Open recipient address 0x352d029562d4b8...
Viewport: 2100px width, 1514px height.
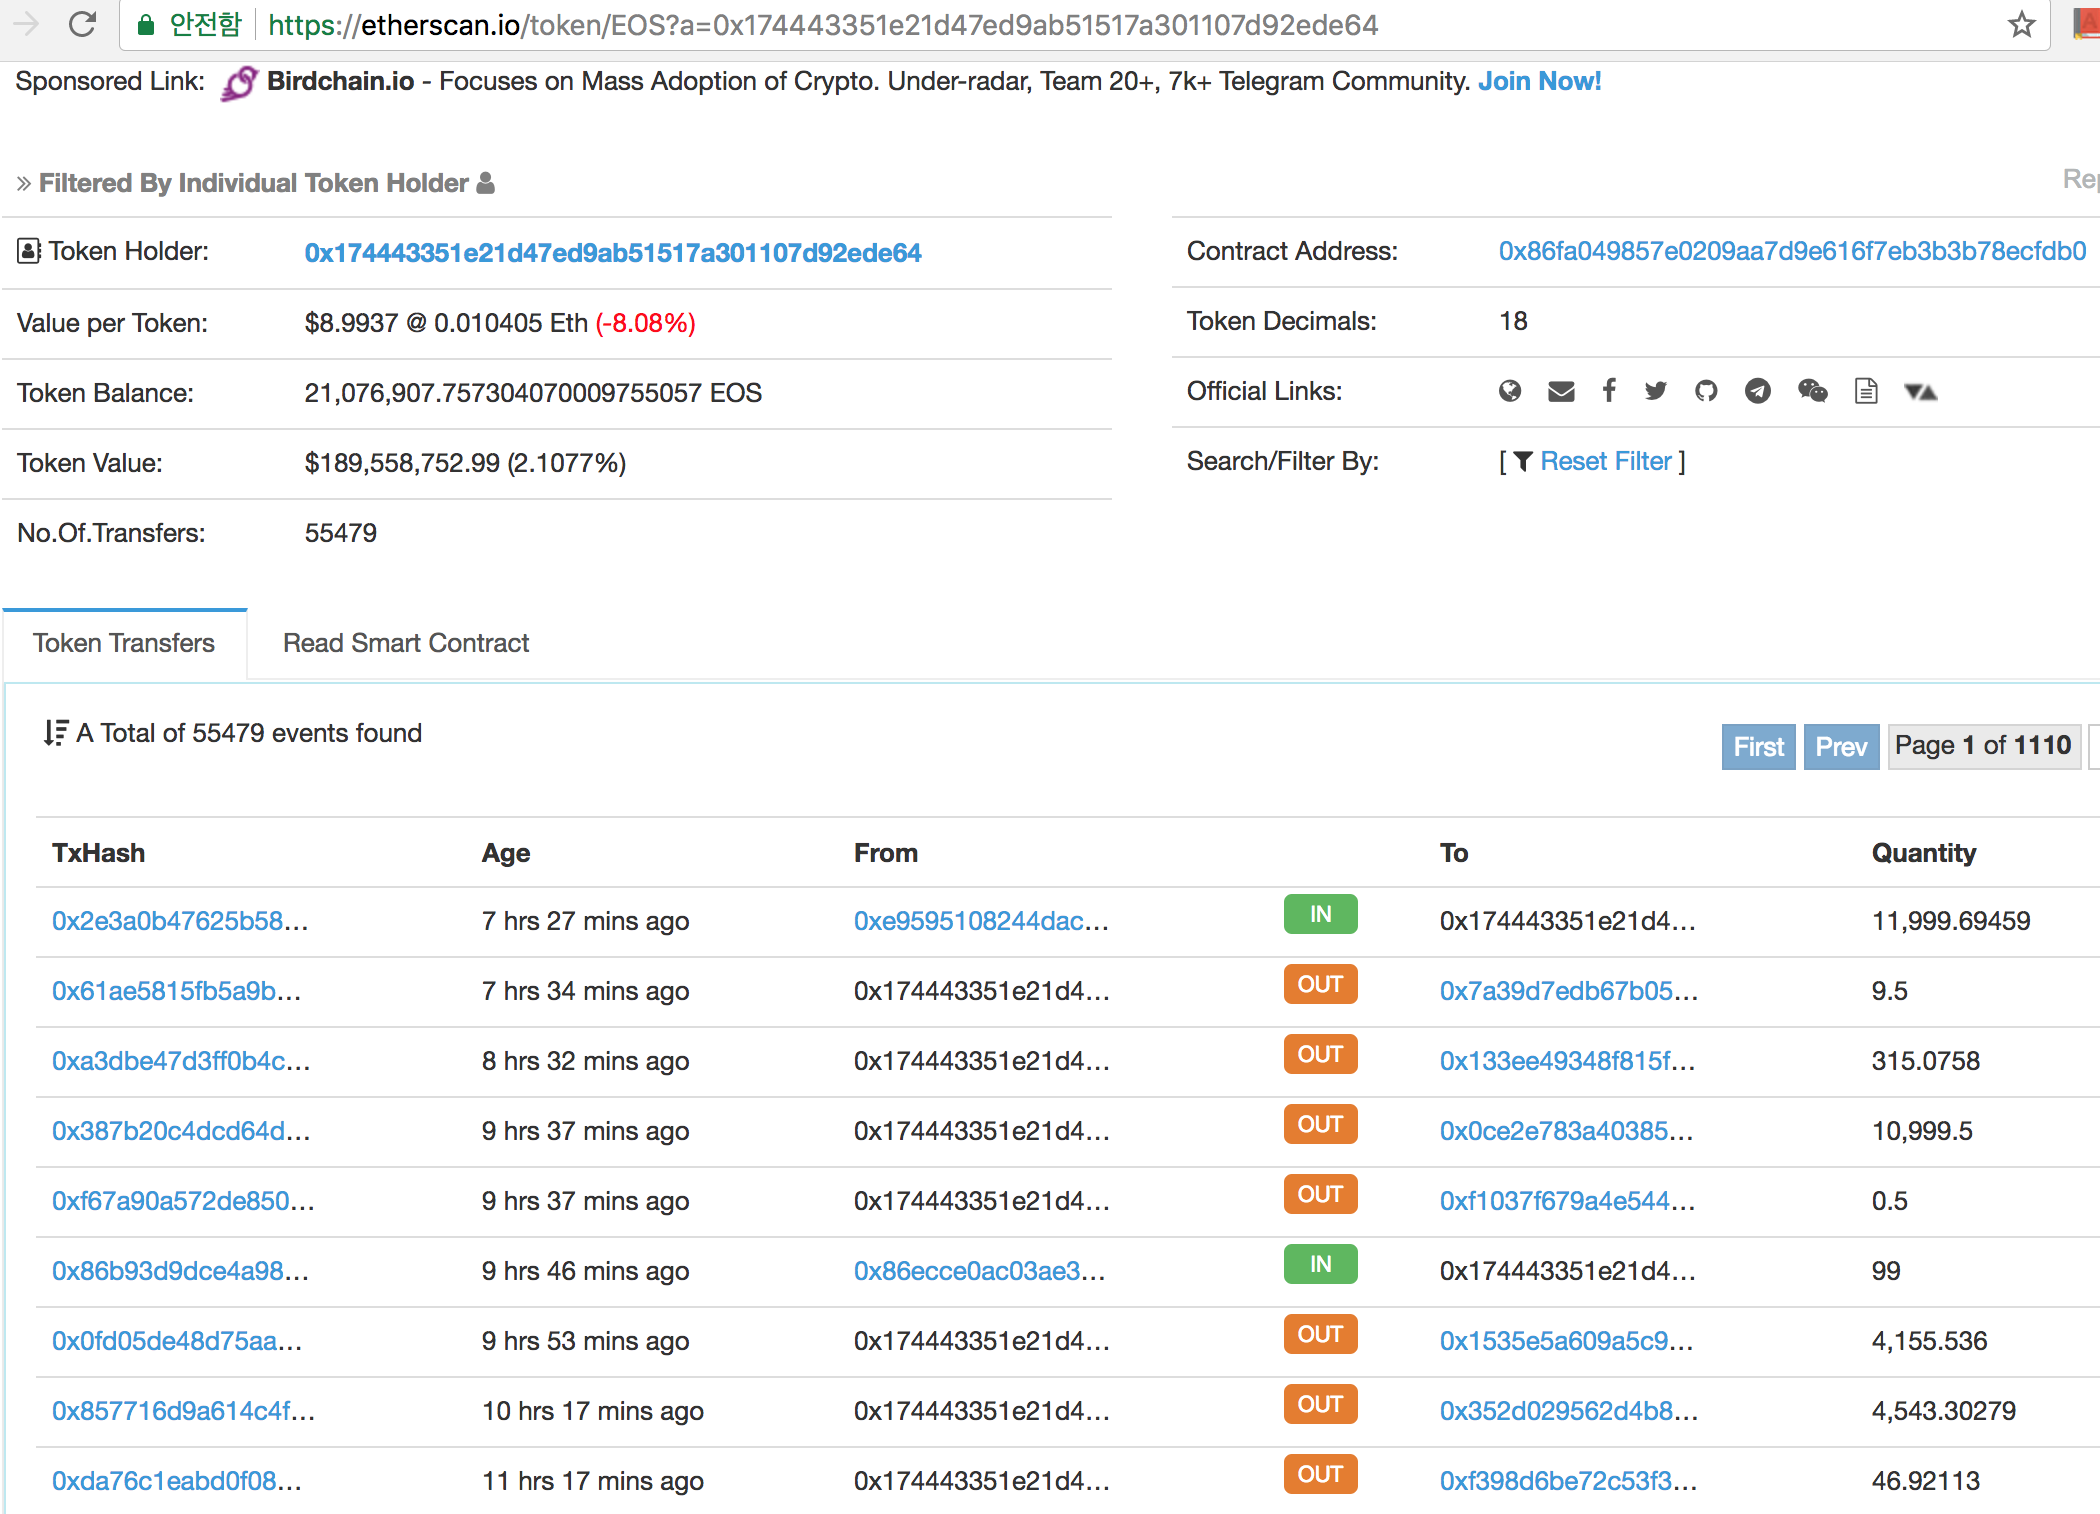[1569, 1411]
